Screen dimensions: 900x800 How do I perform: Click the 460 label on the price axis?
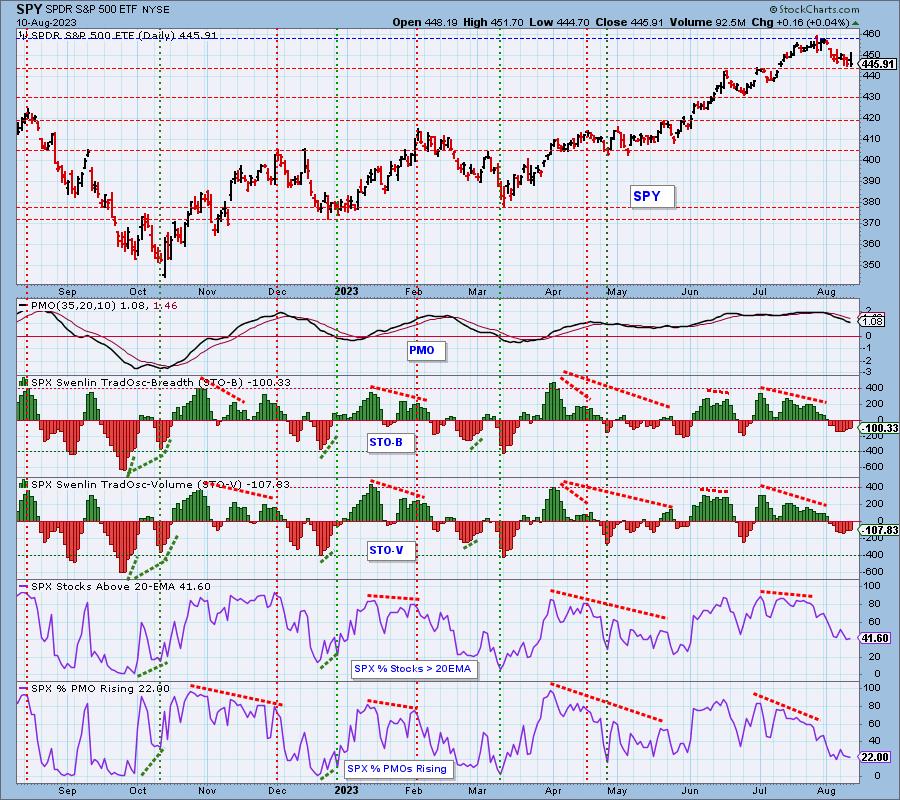[x=872, y=34]
